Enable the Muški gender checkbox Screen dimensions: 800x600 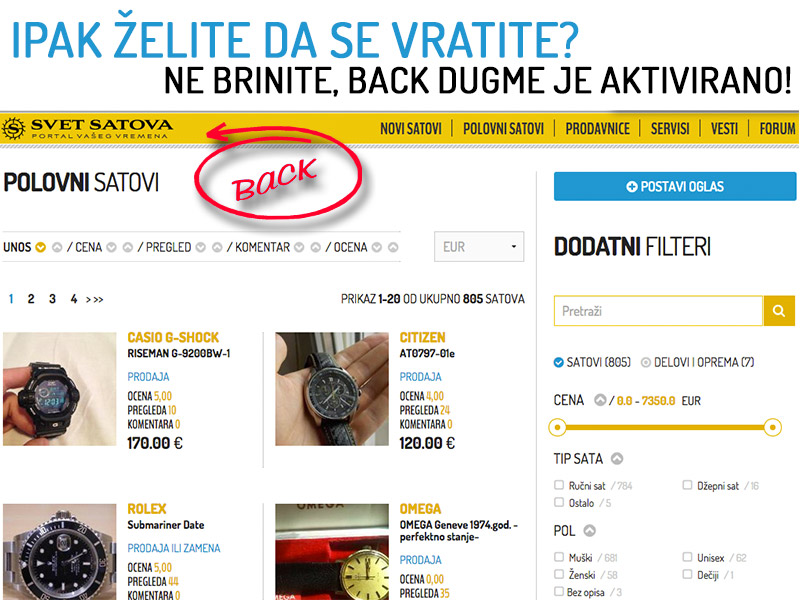tap(559, 557)
